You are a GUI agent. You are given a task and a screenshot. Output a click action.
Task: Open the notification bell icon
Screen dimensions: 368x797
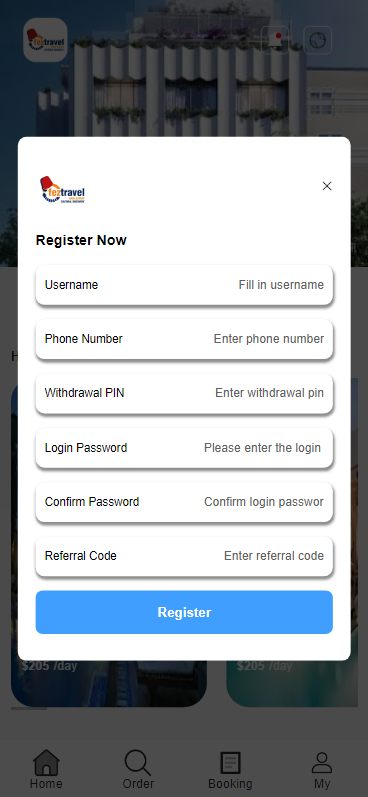tap(275, 40)
